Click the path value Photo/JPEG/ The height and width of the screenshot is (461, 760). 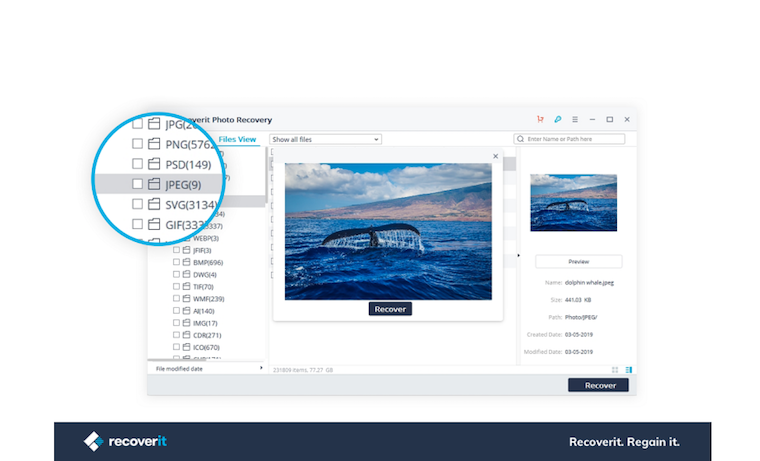[581, 318]
